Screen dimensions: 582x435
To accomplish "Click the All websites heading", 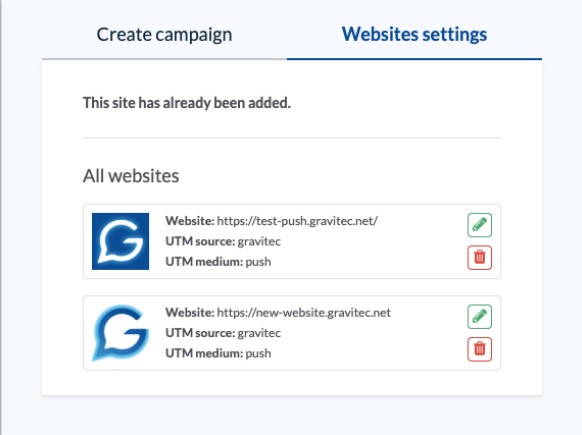I will [x=131, y=176].
